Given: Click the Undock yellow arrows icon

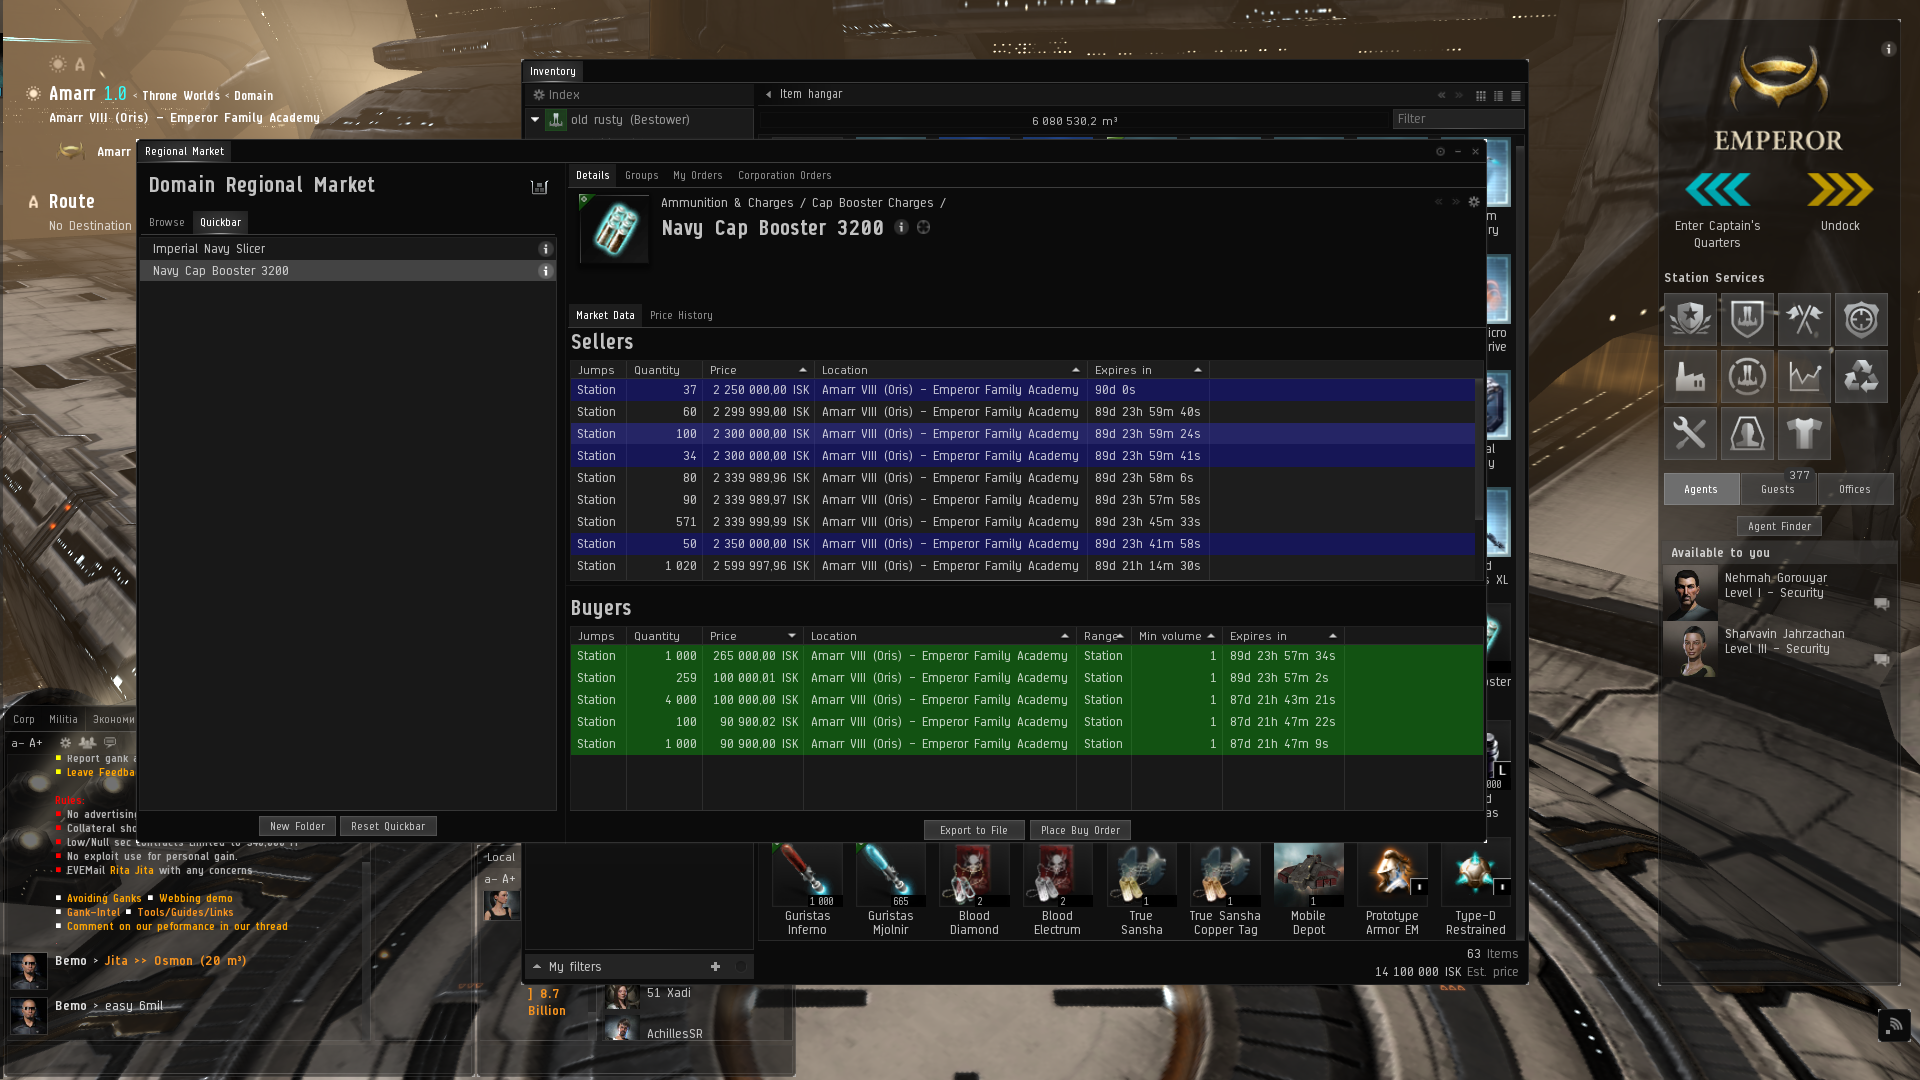Looking at the screenshot, I should tap(1840, 190).
